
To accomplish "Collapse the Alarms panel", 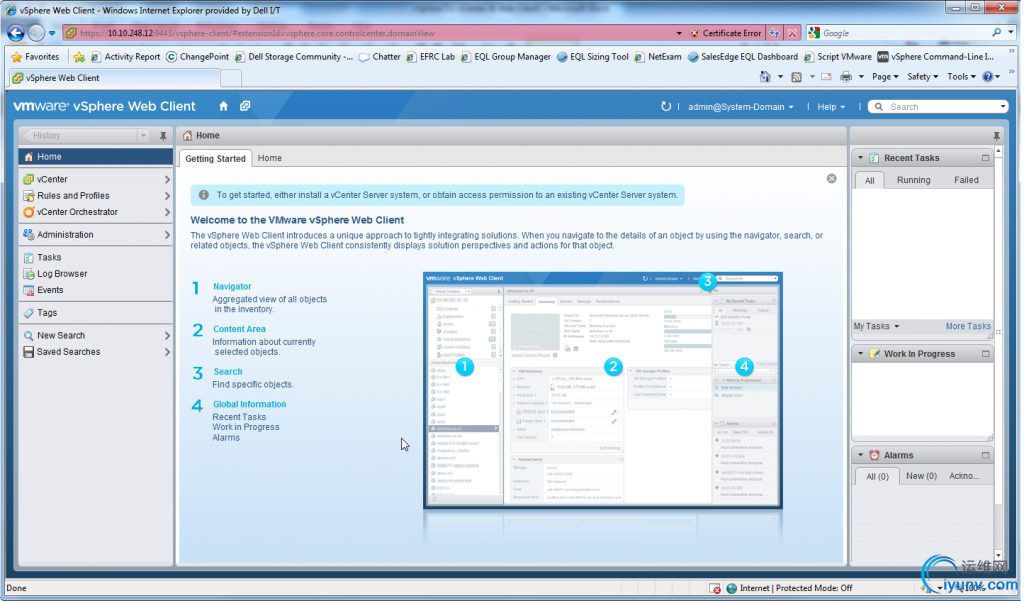I will (860, 455).
